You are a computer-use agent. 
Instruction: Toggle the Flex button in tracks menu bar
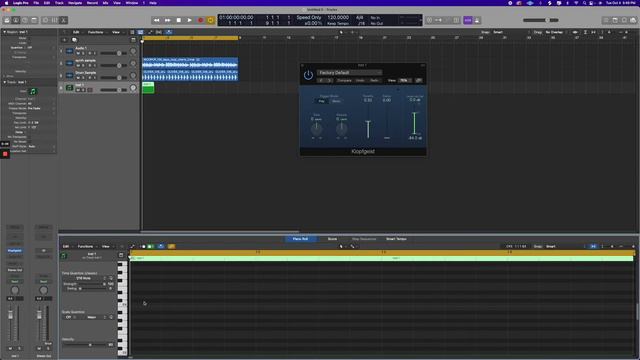158,32
